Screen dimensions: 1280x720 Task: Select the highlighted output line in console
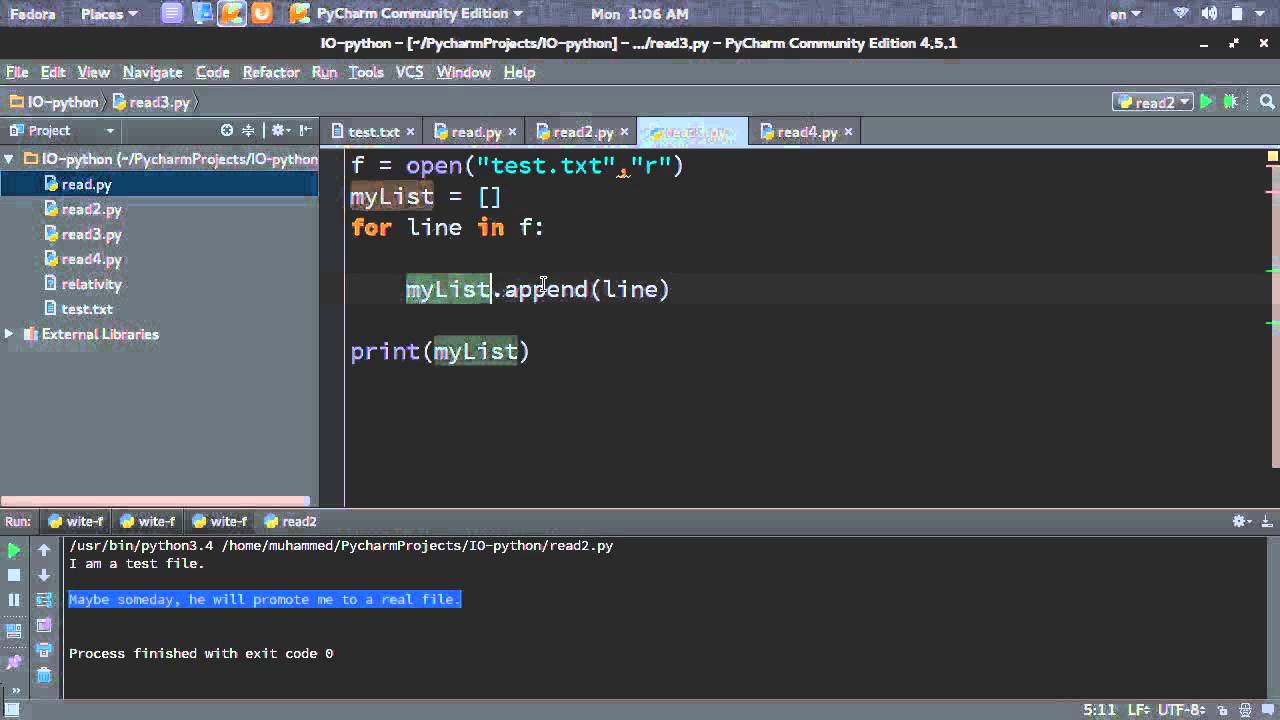pos(264,599)
